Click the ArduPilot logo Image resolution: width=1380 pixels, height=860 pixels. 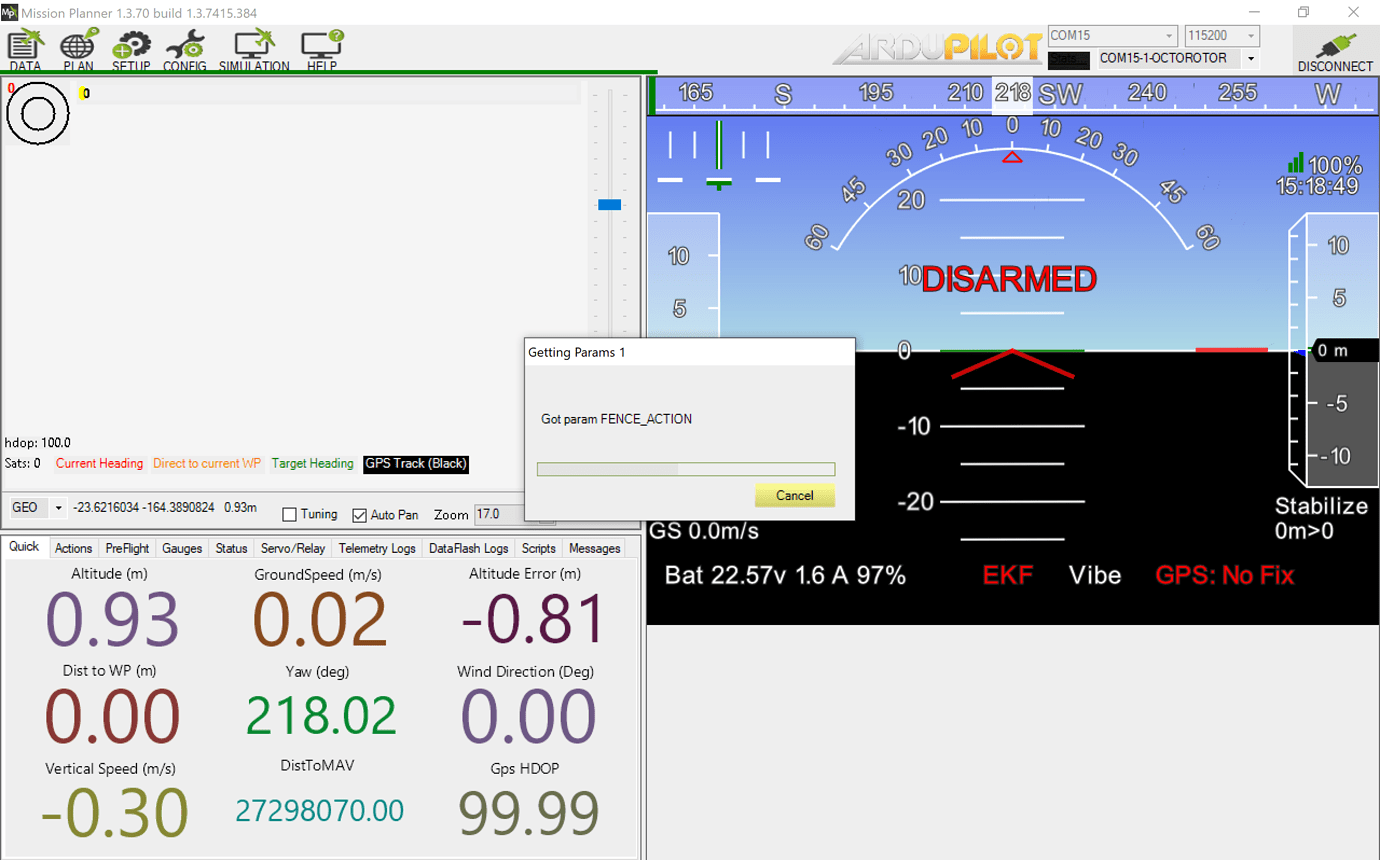click(938, 47)
